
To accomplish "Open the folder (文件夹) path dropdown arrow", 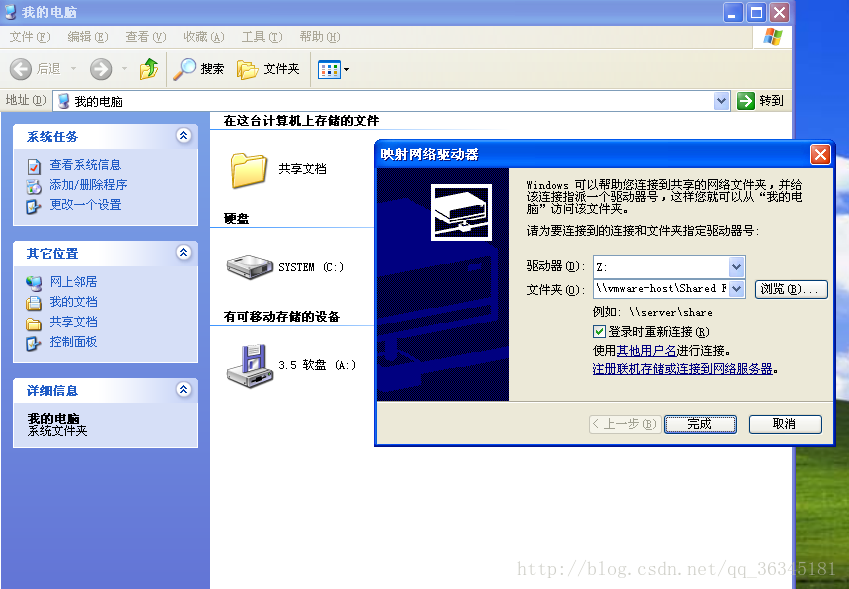I will coord(736,289).
